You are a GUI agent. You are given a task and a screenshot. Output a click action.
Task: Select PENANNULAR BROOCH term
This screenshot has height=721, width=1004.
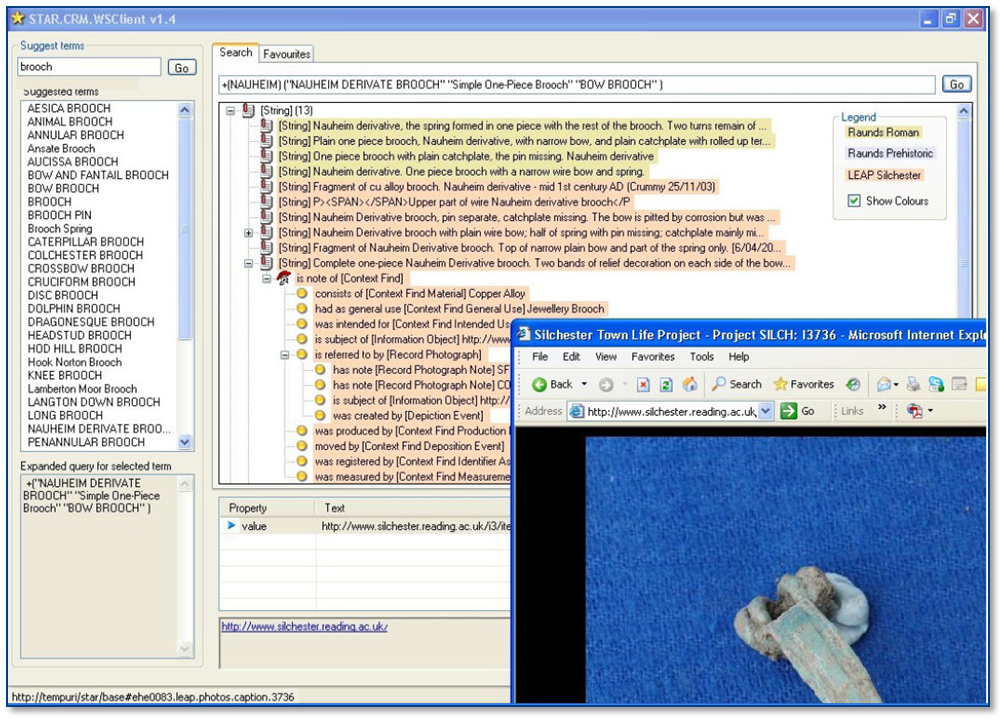tap(86, 442)
